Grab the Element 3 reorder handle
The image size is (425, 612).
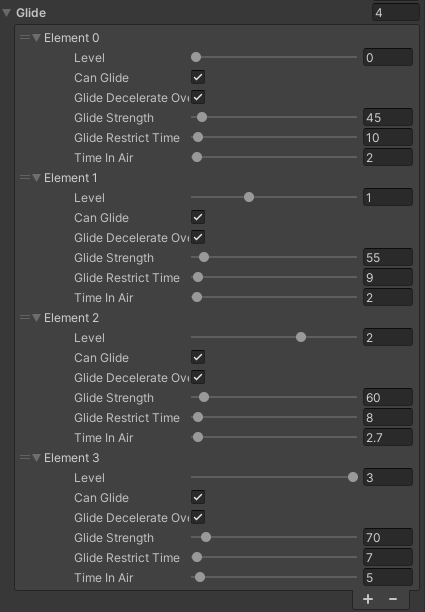25,457
